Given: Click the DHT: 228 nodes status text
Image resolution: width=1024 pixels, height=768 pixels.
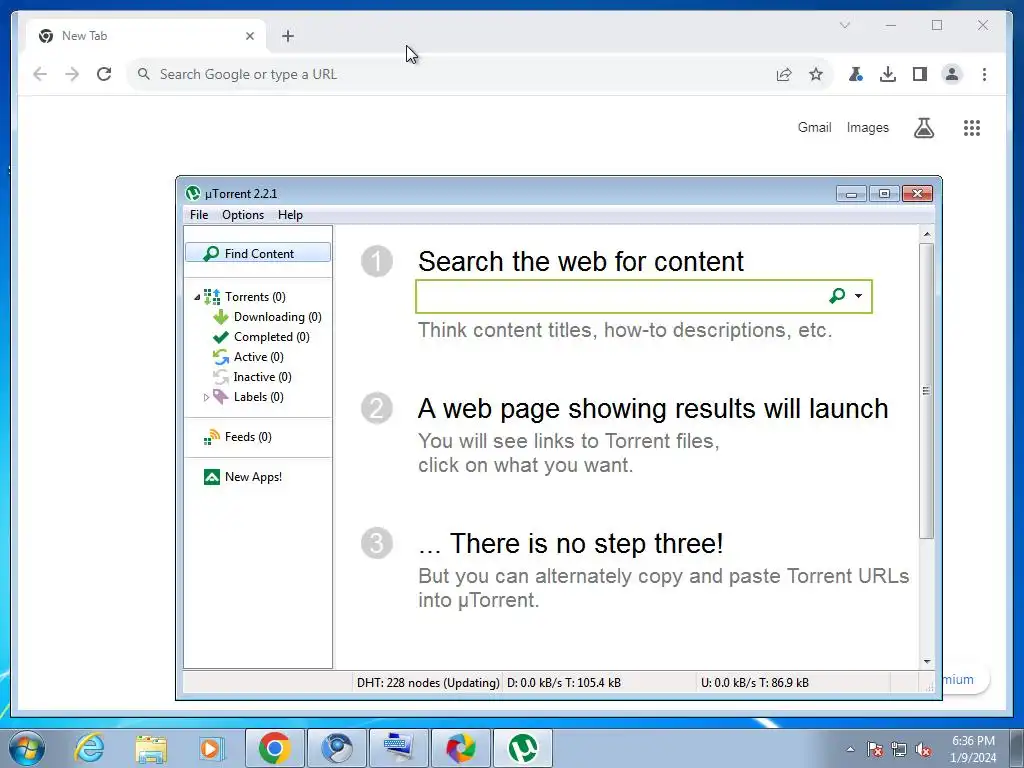Looking at the screenshot, I should click(428, 683).
